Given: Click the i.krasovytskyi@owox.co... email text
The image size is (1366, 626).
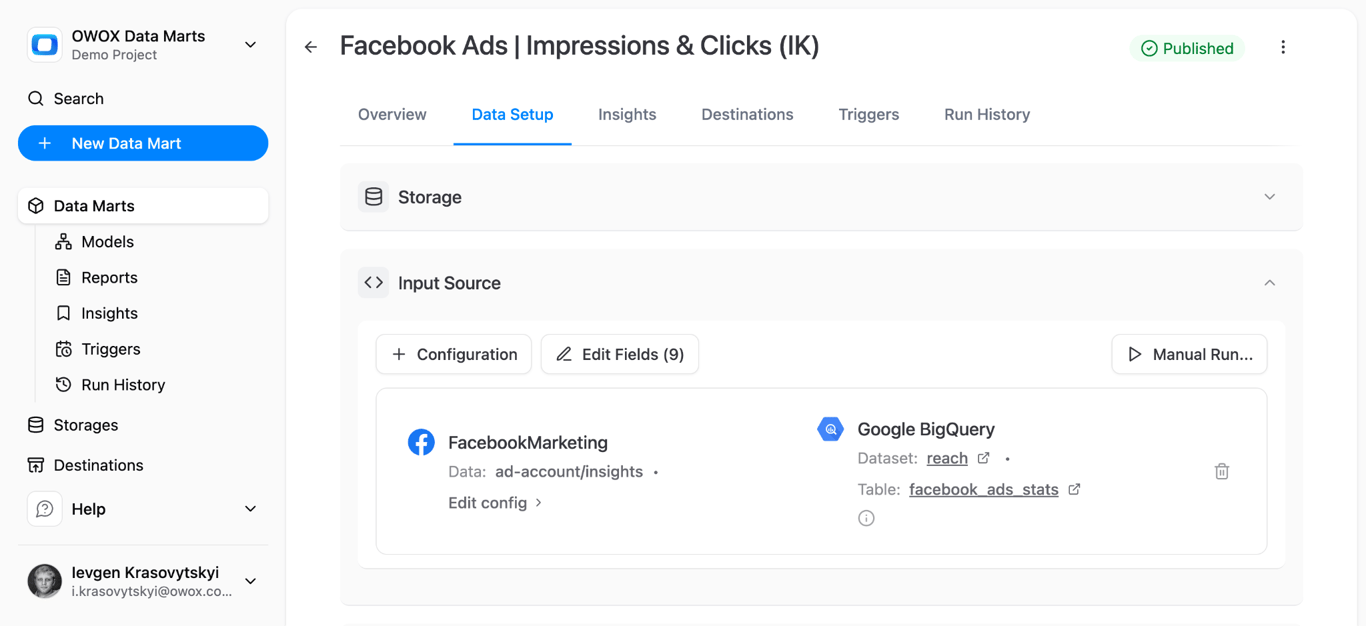Looking at the screenshot, I should coord(152,591).
